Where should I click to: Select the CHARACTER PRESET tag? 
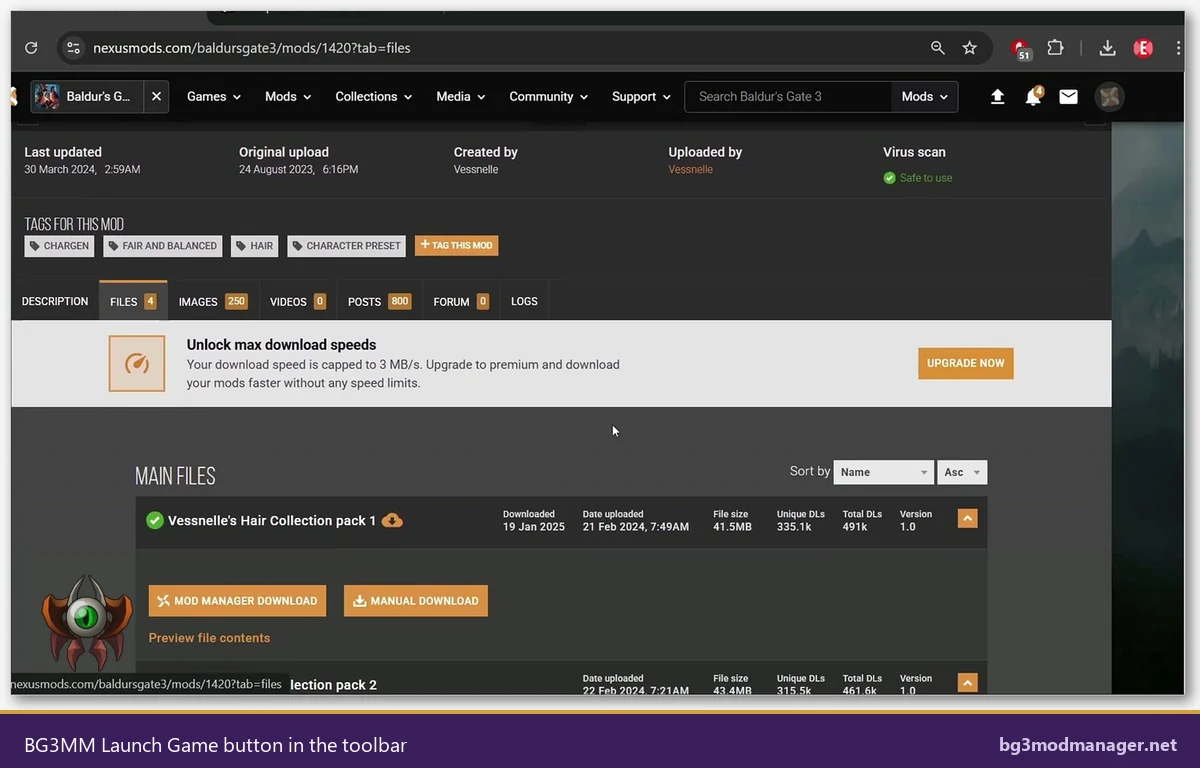click(x=346, y=246)
